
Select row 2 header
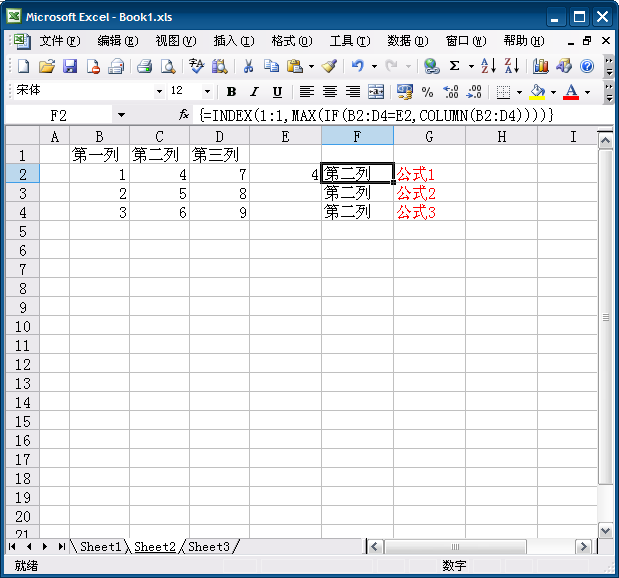[x=23, y=174]
